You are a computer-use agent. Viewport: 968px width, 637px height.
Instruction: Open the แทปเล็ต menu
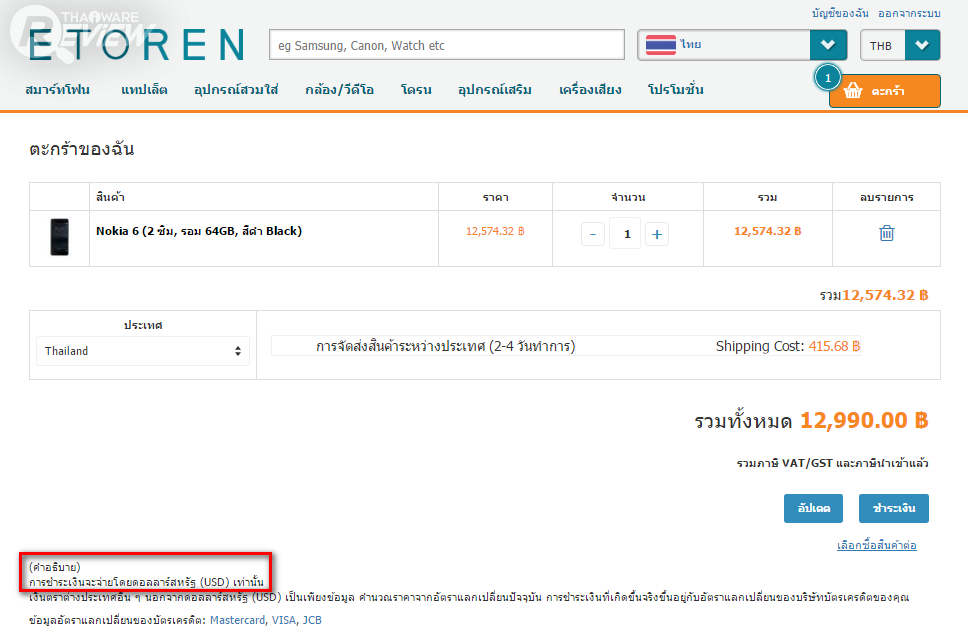[144, 90]
